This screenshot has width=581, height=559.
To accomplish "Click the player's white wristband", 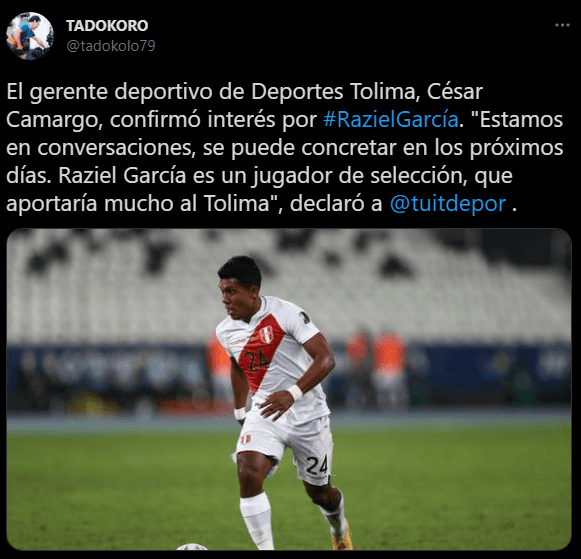I will [x=295, y=392].
